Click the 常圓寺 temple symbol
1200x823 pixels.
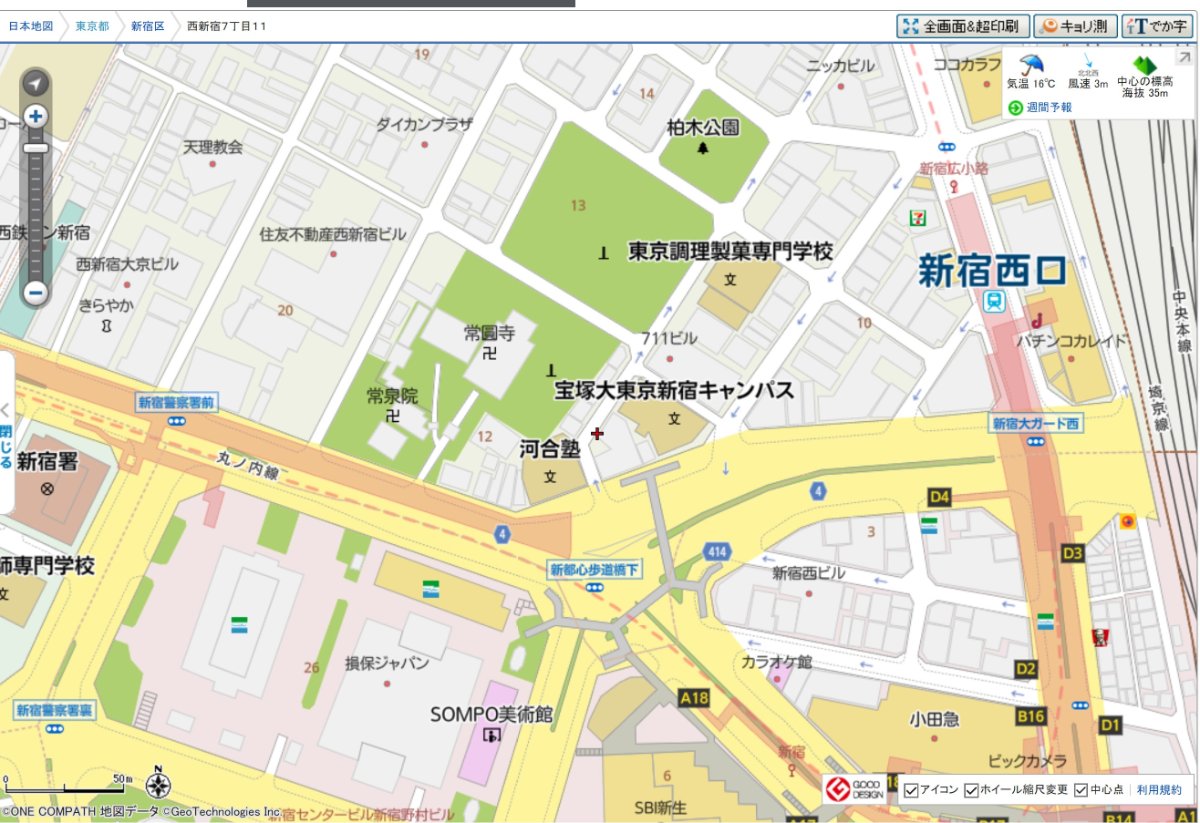click(x=490, y=354)
